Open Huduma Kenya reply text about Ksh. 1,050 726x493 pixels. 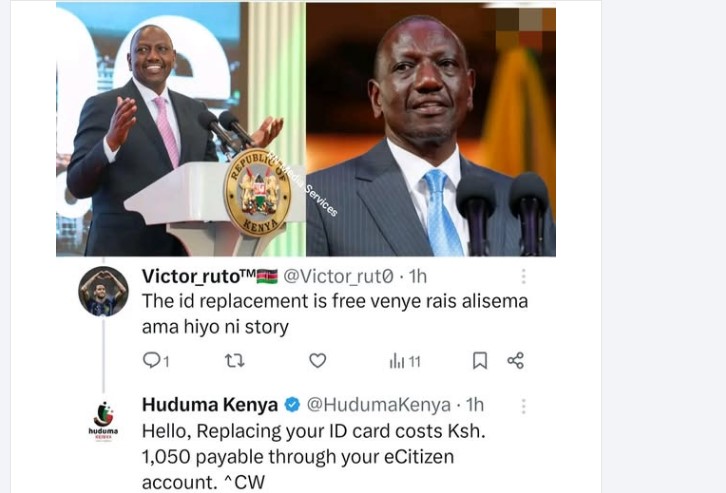coord(313,456)
